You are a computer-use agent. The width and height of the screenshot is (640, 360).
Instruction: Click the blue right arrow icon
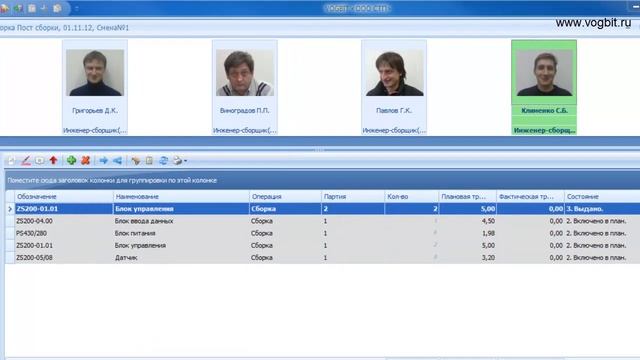[x=103, y=160]
